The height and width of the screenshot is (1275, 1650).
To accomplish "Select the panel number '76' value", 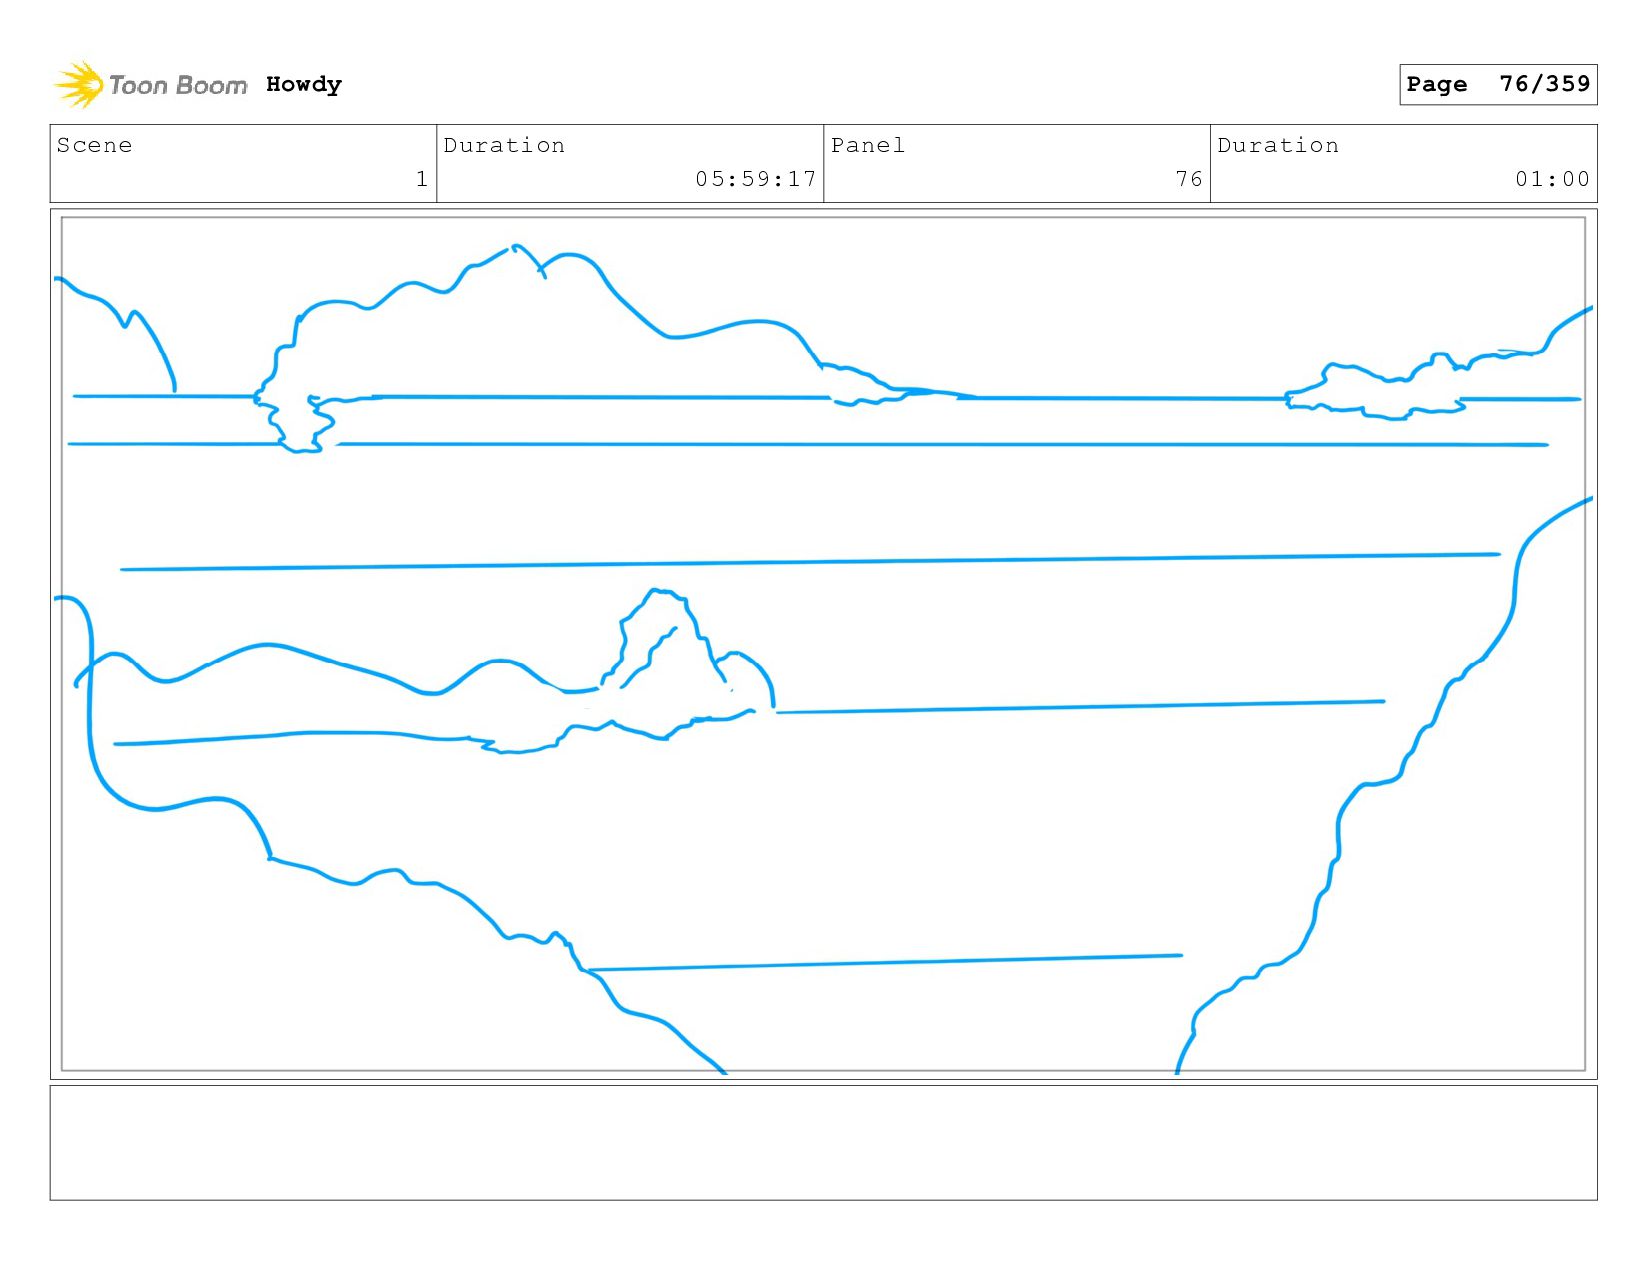I will 1189,179.
